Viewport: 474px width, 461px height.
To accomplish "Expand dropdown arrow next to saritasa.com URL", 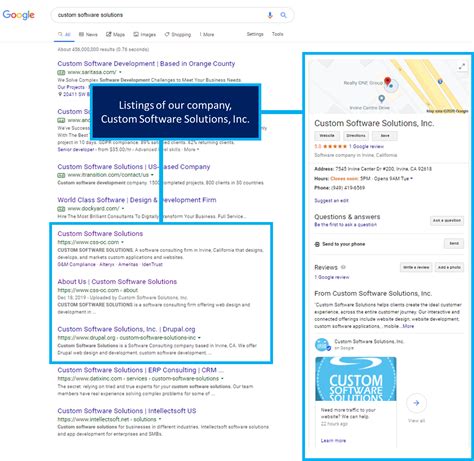I will [x=120, y=72].
